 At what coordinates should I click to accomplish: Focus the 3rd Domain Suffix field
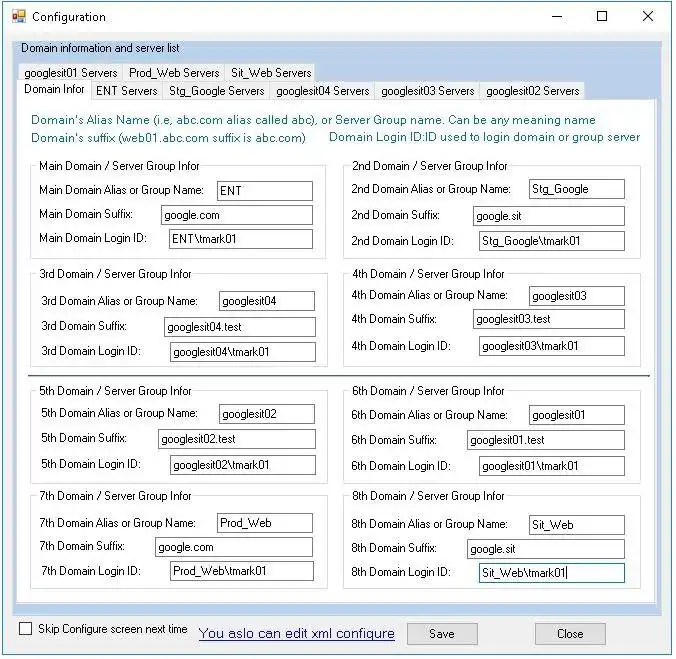coord(240,327)
